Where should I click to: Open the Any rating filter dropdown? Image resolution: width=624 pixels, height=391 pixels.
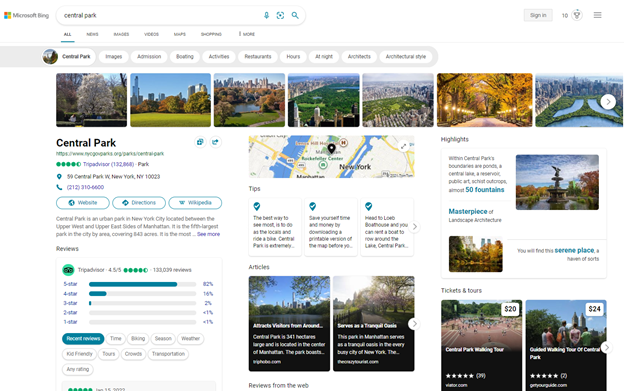click(x=78, y=370)
